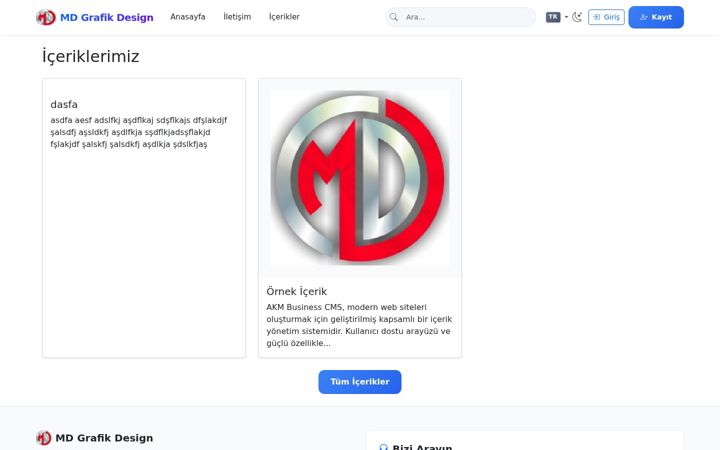This screenshot has width=720, height=450.
Task: Click the search magnifier icon
Action: tap(394, 17)
